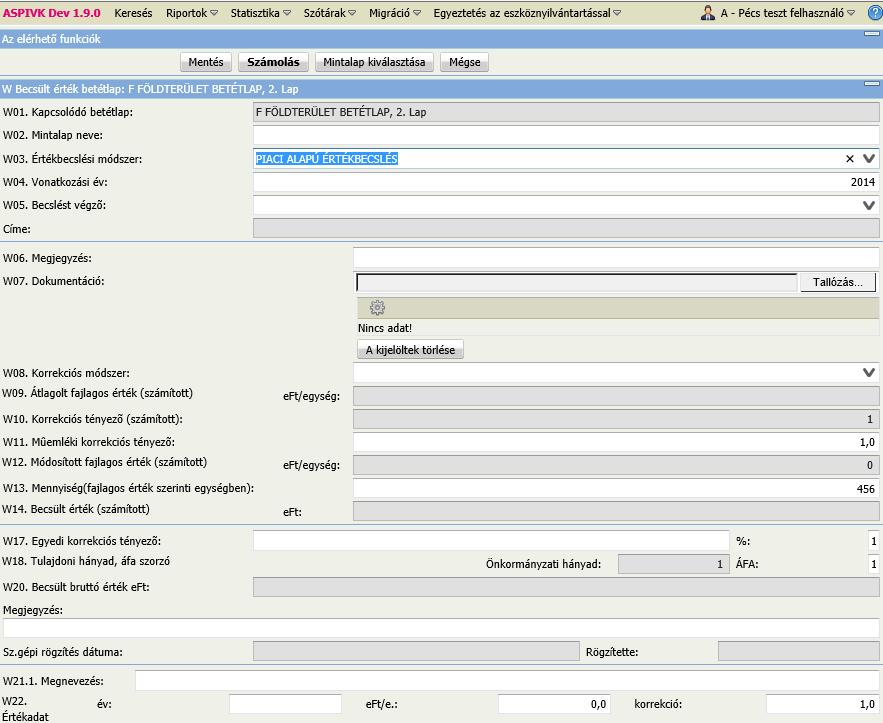883x723 pixels.
Task: Open the Riportok menu
Action: tap(191, 13)
